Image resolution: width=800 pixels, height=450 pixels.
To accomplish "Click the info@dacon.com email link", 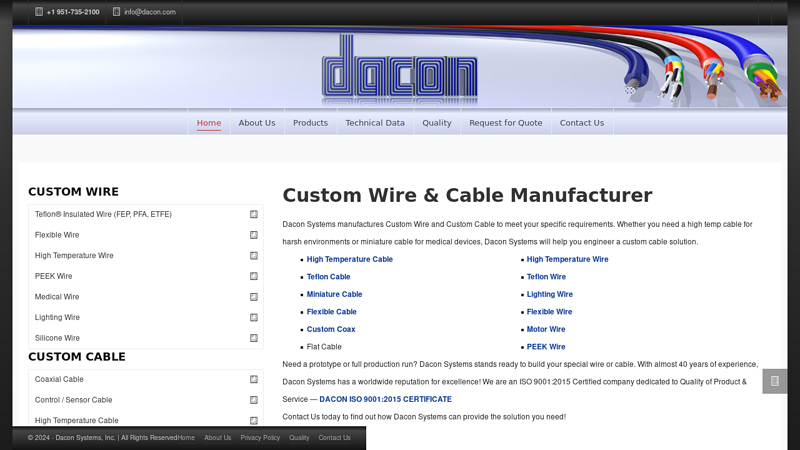I will pyautogui.click(x=150, y=12).
